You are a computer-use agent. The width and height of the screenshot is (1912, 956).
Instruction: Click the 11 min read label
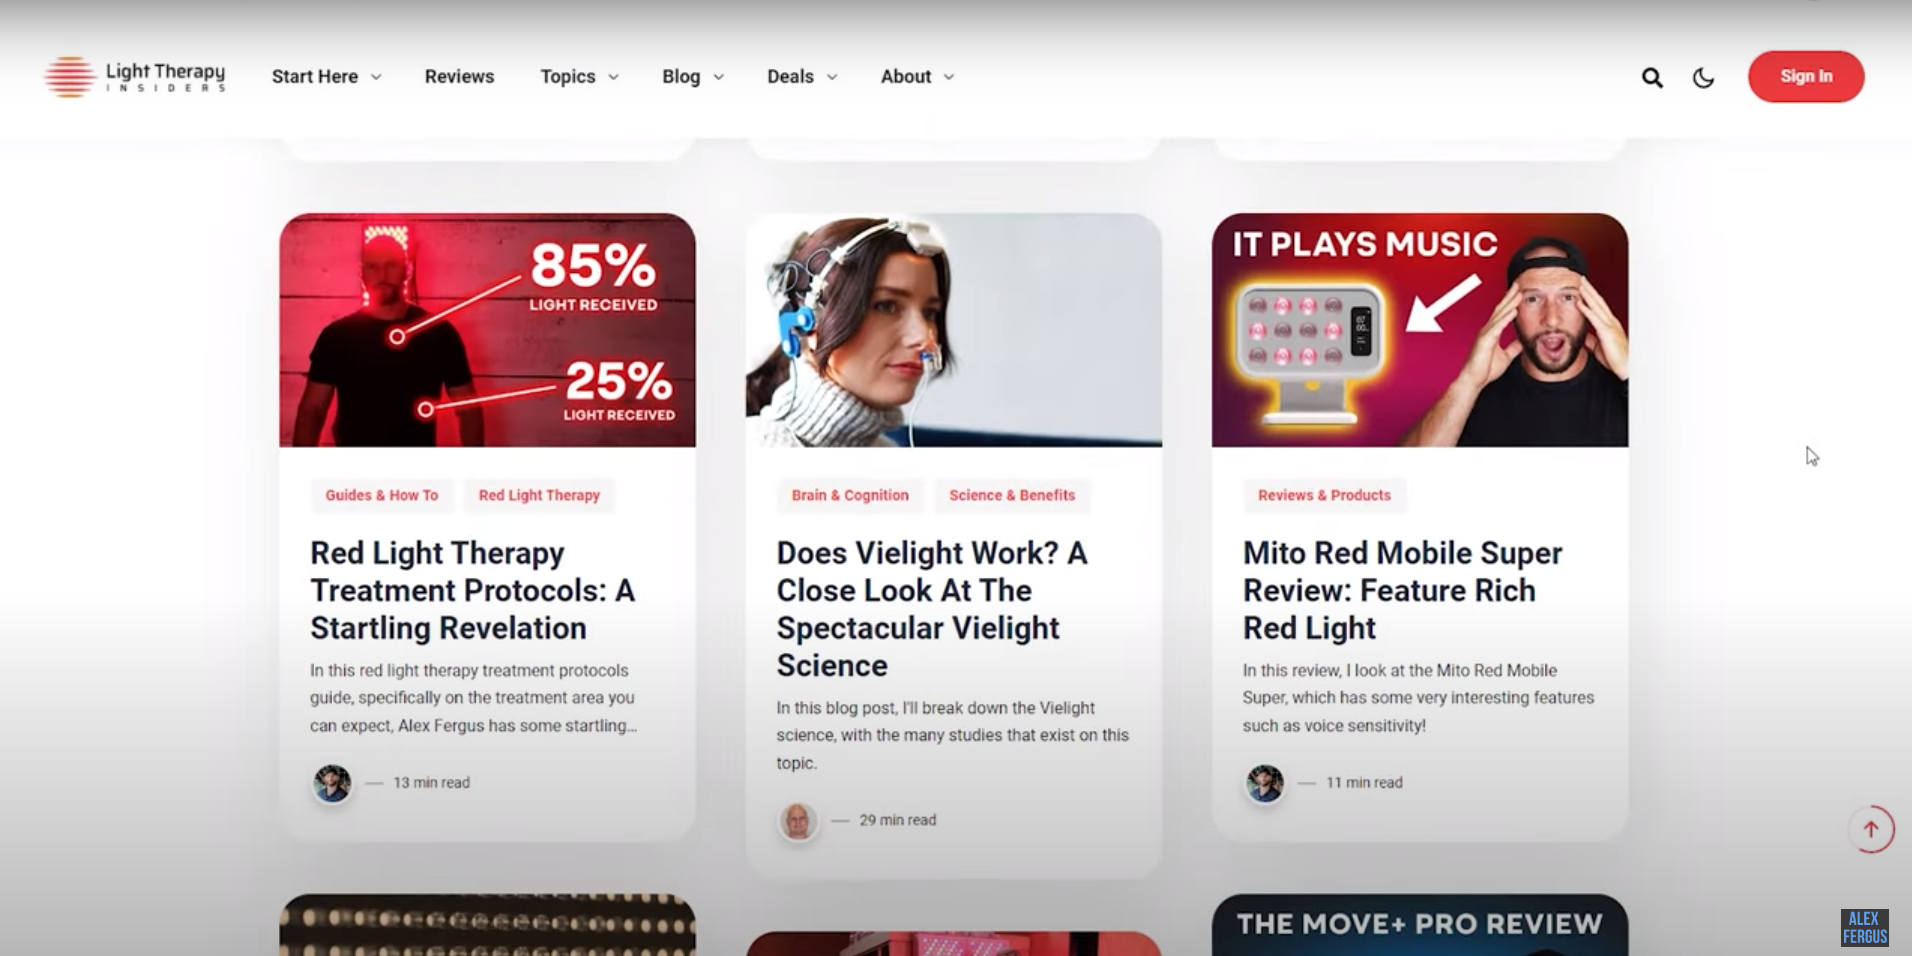tap(1364, 783)
